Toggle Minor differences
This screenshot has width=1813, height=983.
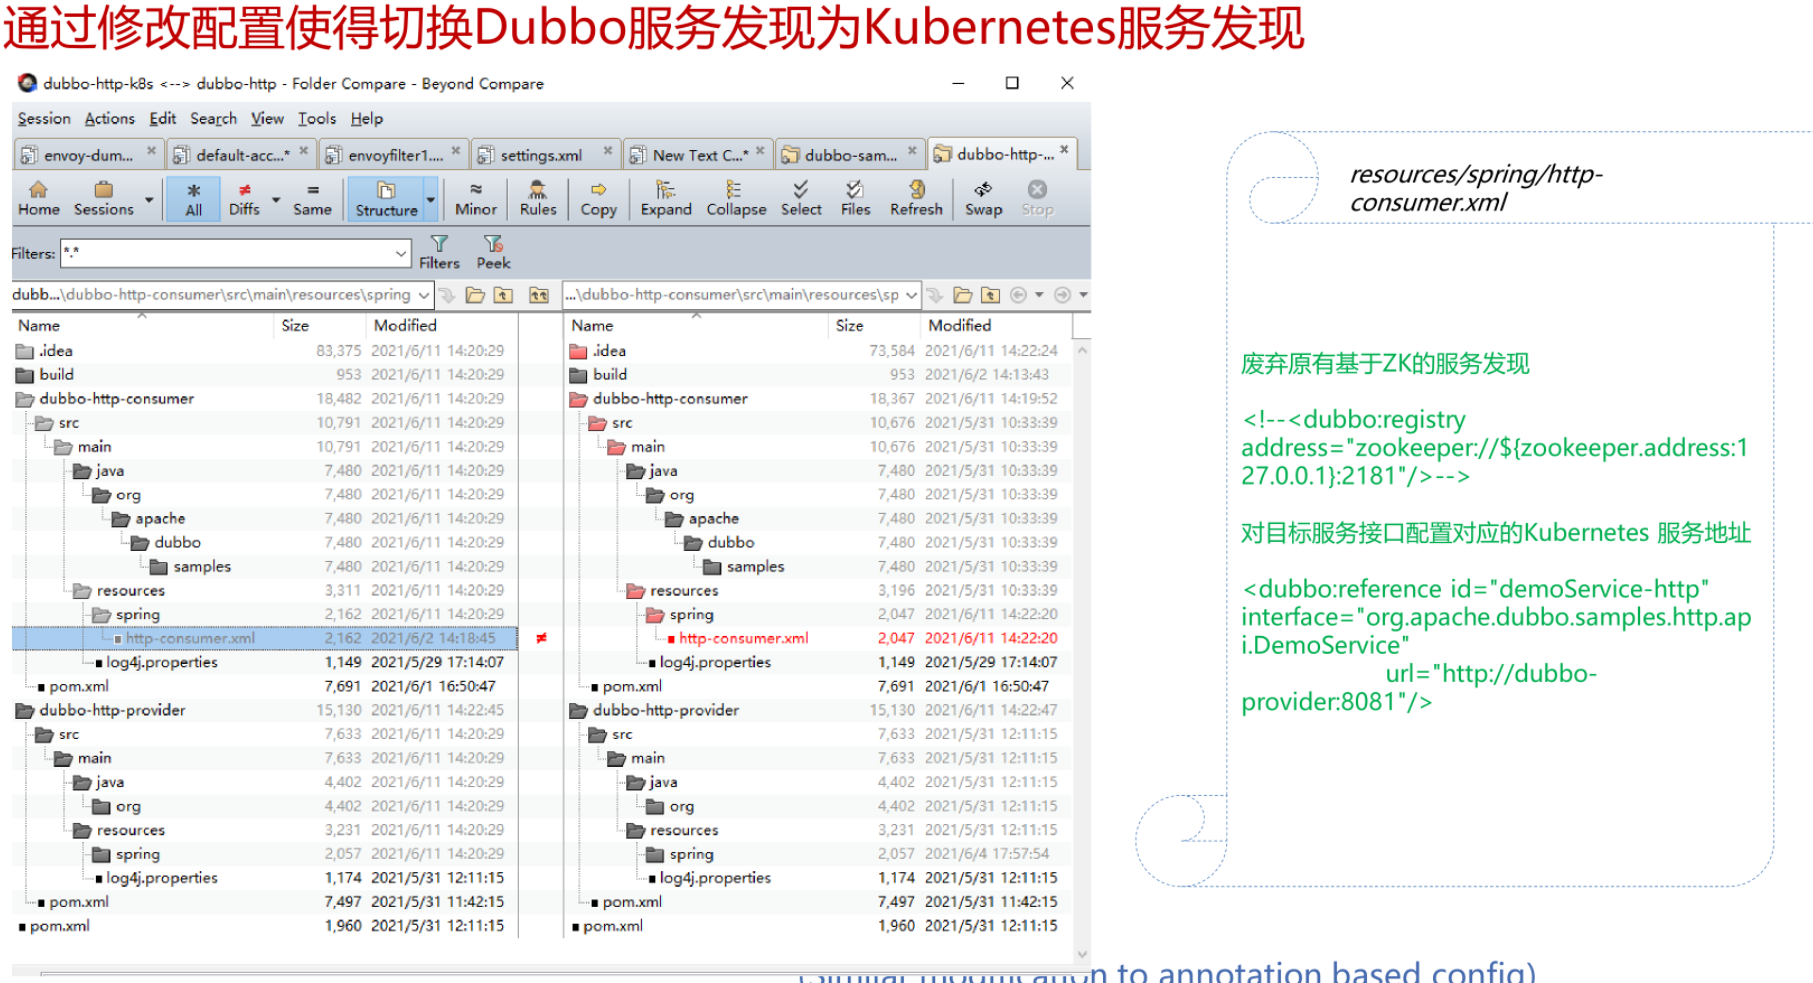475,198
